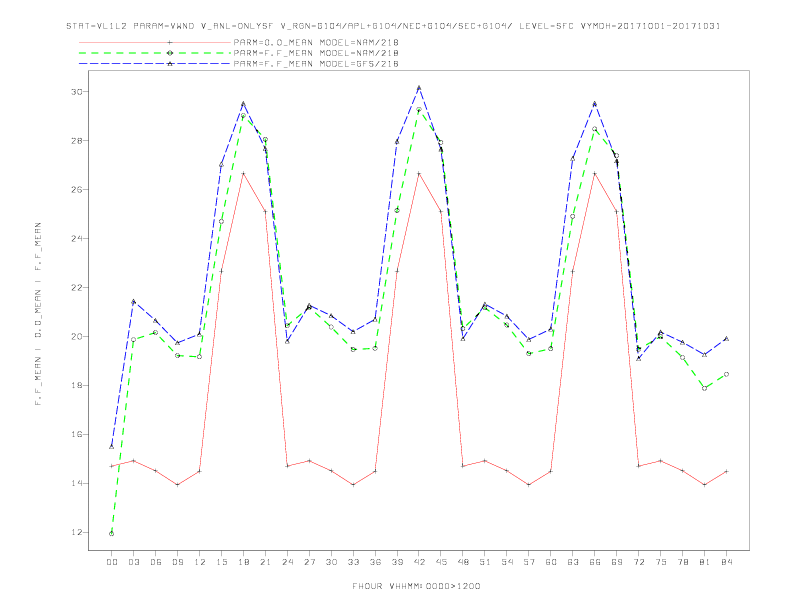Image resolution: width=792 pixels, height=612 pixels.
Task: Click x-axis tick label 12
Action: pyautogui.click(x=200, y=562)
